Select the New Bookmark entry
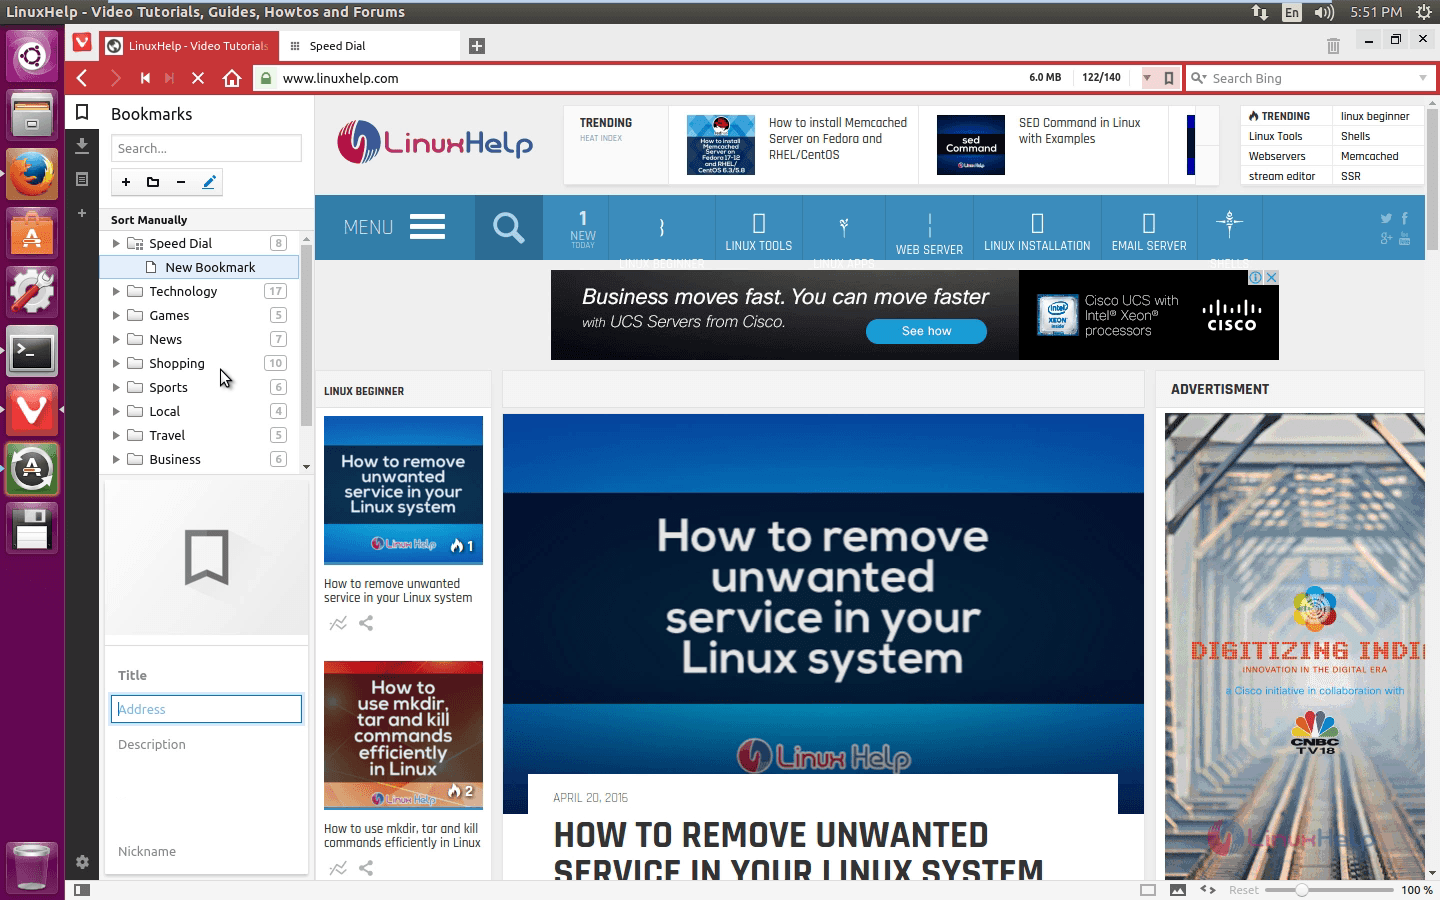 point(199,267)
